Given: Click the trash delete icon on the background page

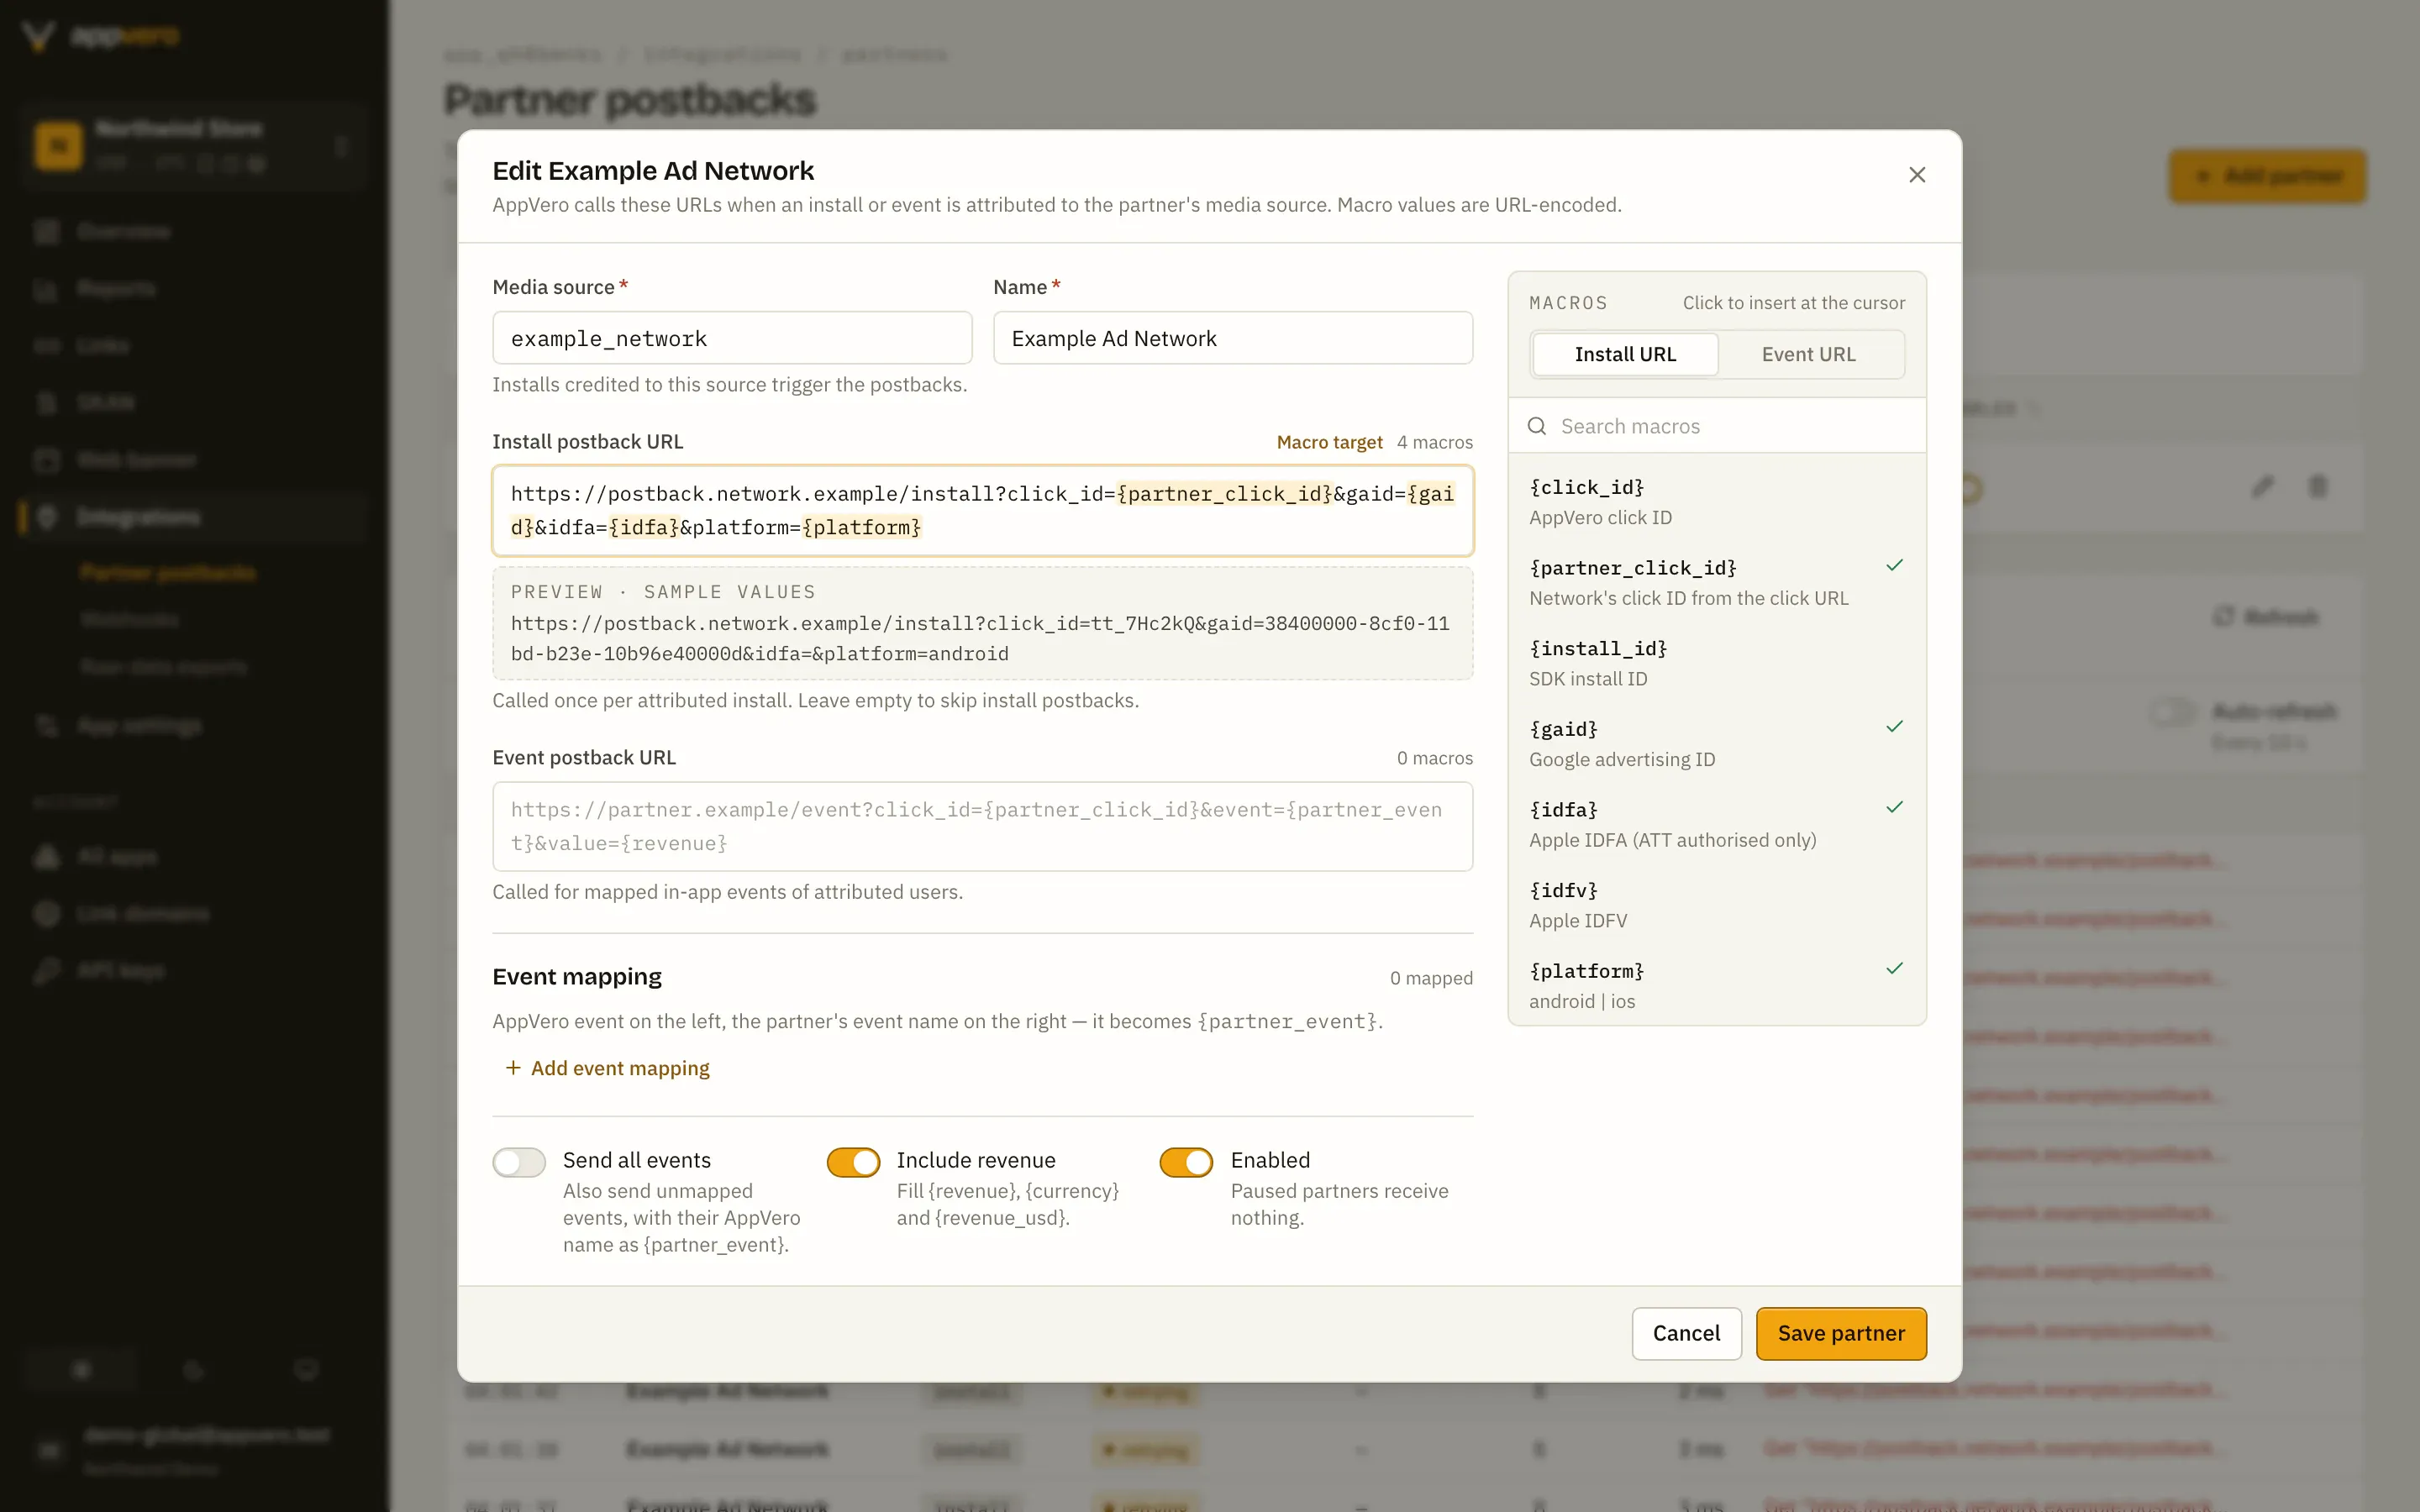Looking at the screenshot, I should [2318, 487].
